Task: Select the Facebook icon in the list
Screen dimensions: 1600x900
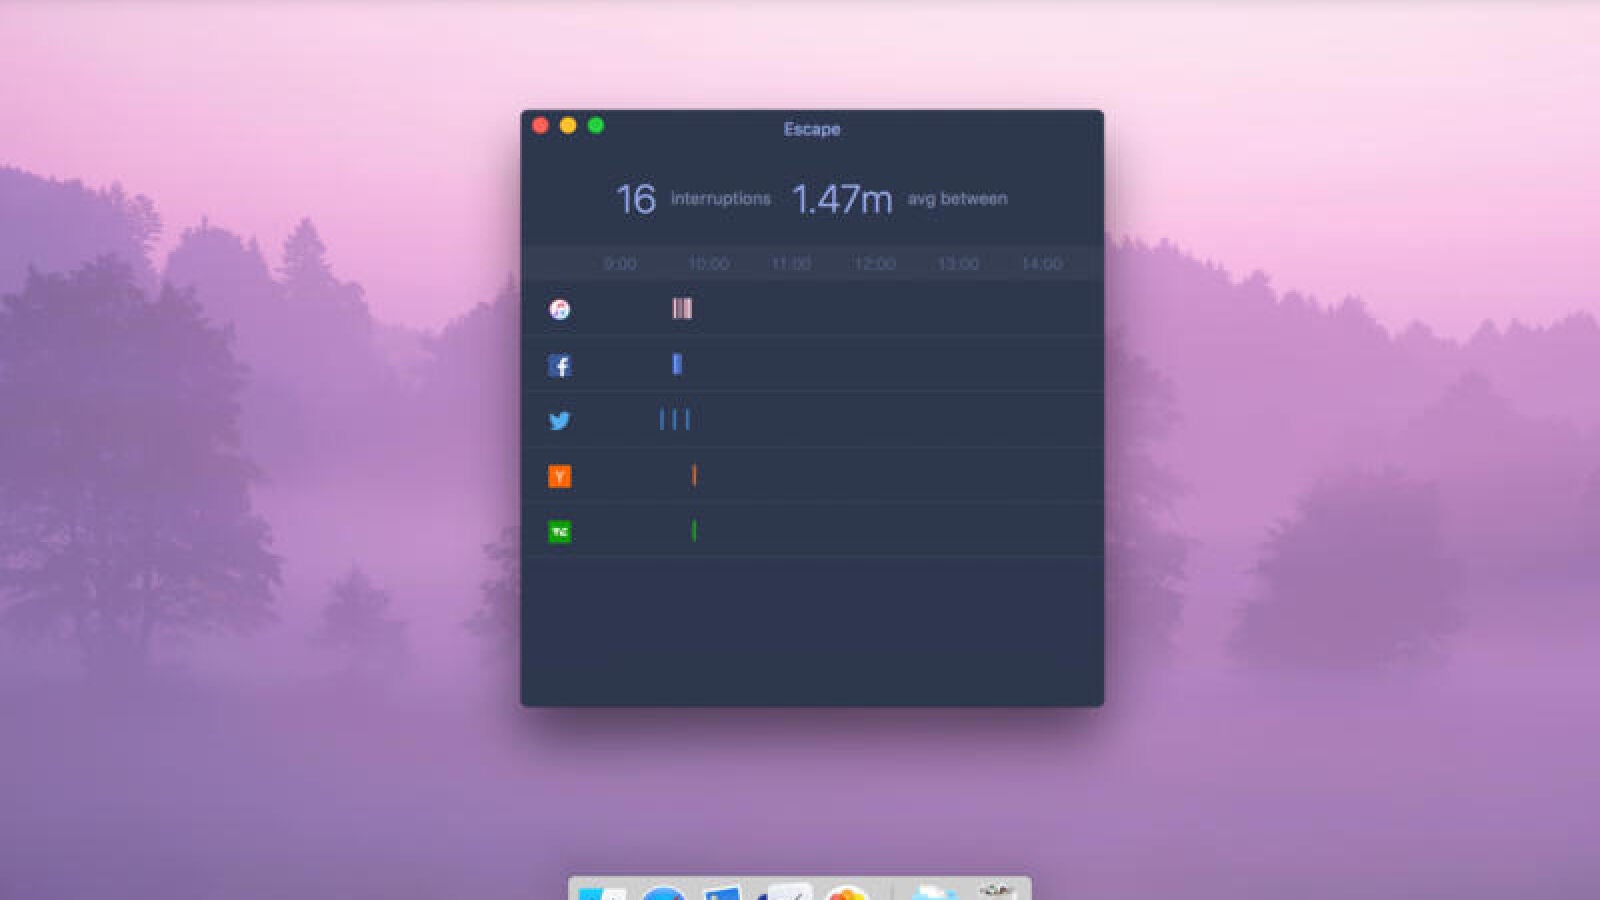Action: pyautogui.click(x=560, y=366)
